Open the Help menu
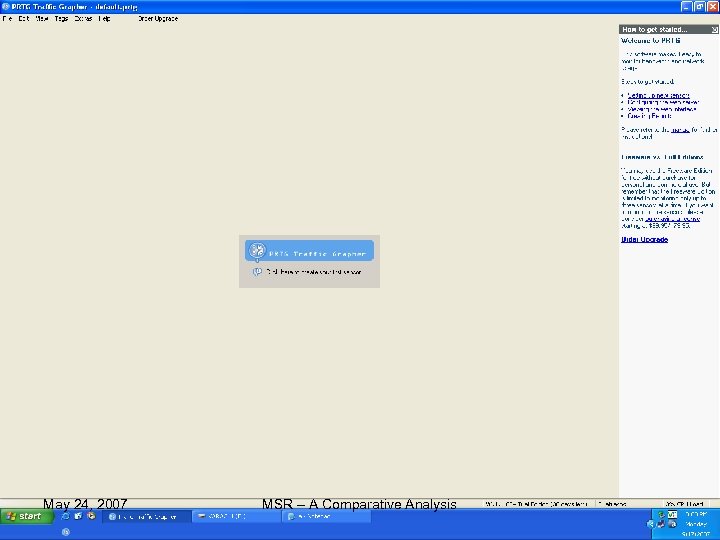This screenshot has height=540, width=720. click(104, 19)
